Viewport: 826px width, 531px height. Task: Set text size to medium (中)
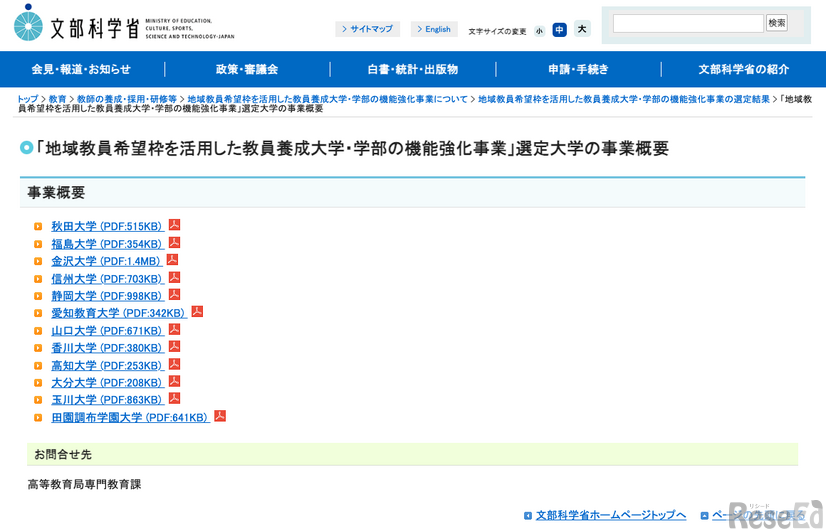coord(559,30)
